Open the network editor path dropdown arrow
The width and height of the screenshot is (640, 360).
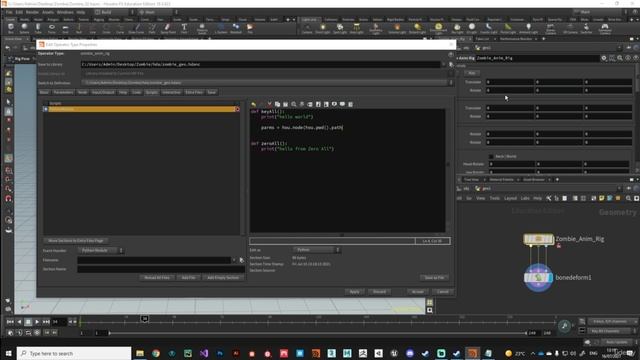tap(620, 189)
